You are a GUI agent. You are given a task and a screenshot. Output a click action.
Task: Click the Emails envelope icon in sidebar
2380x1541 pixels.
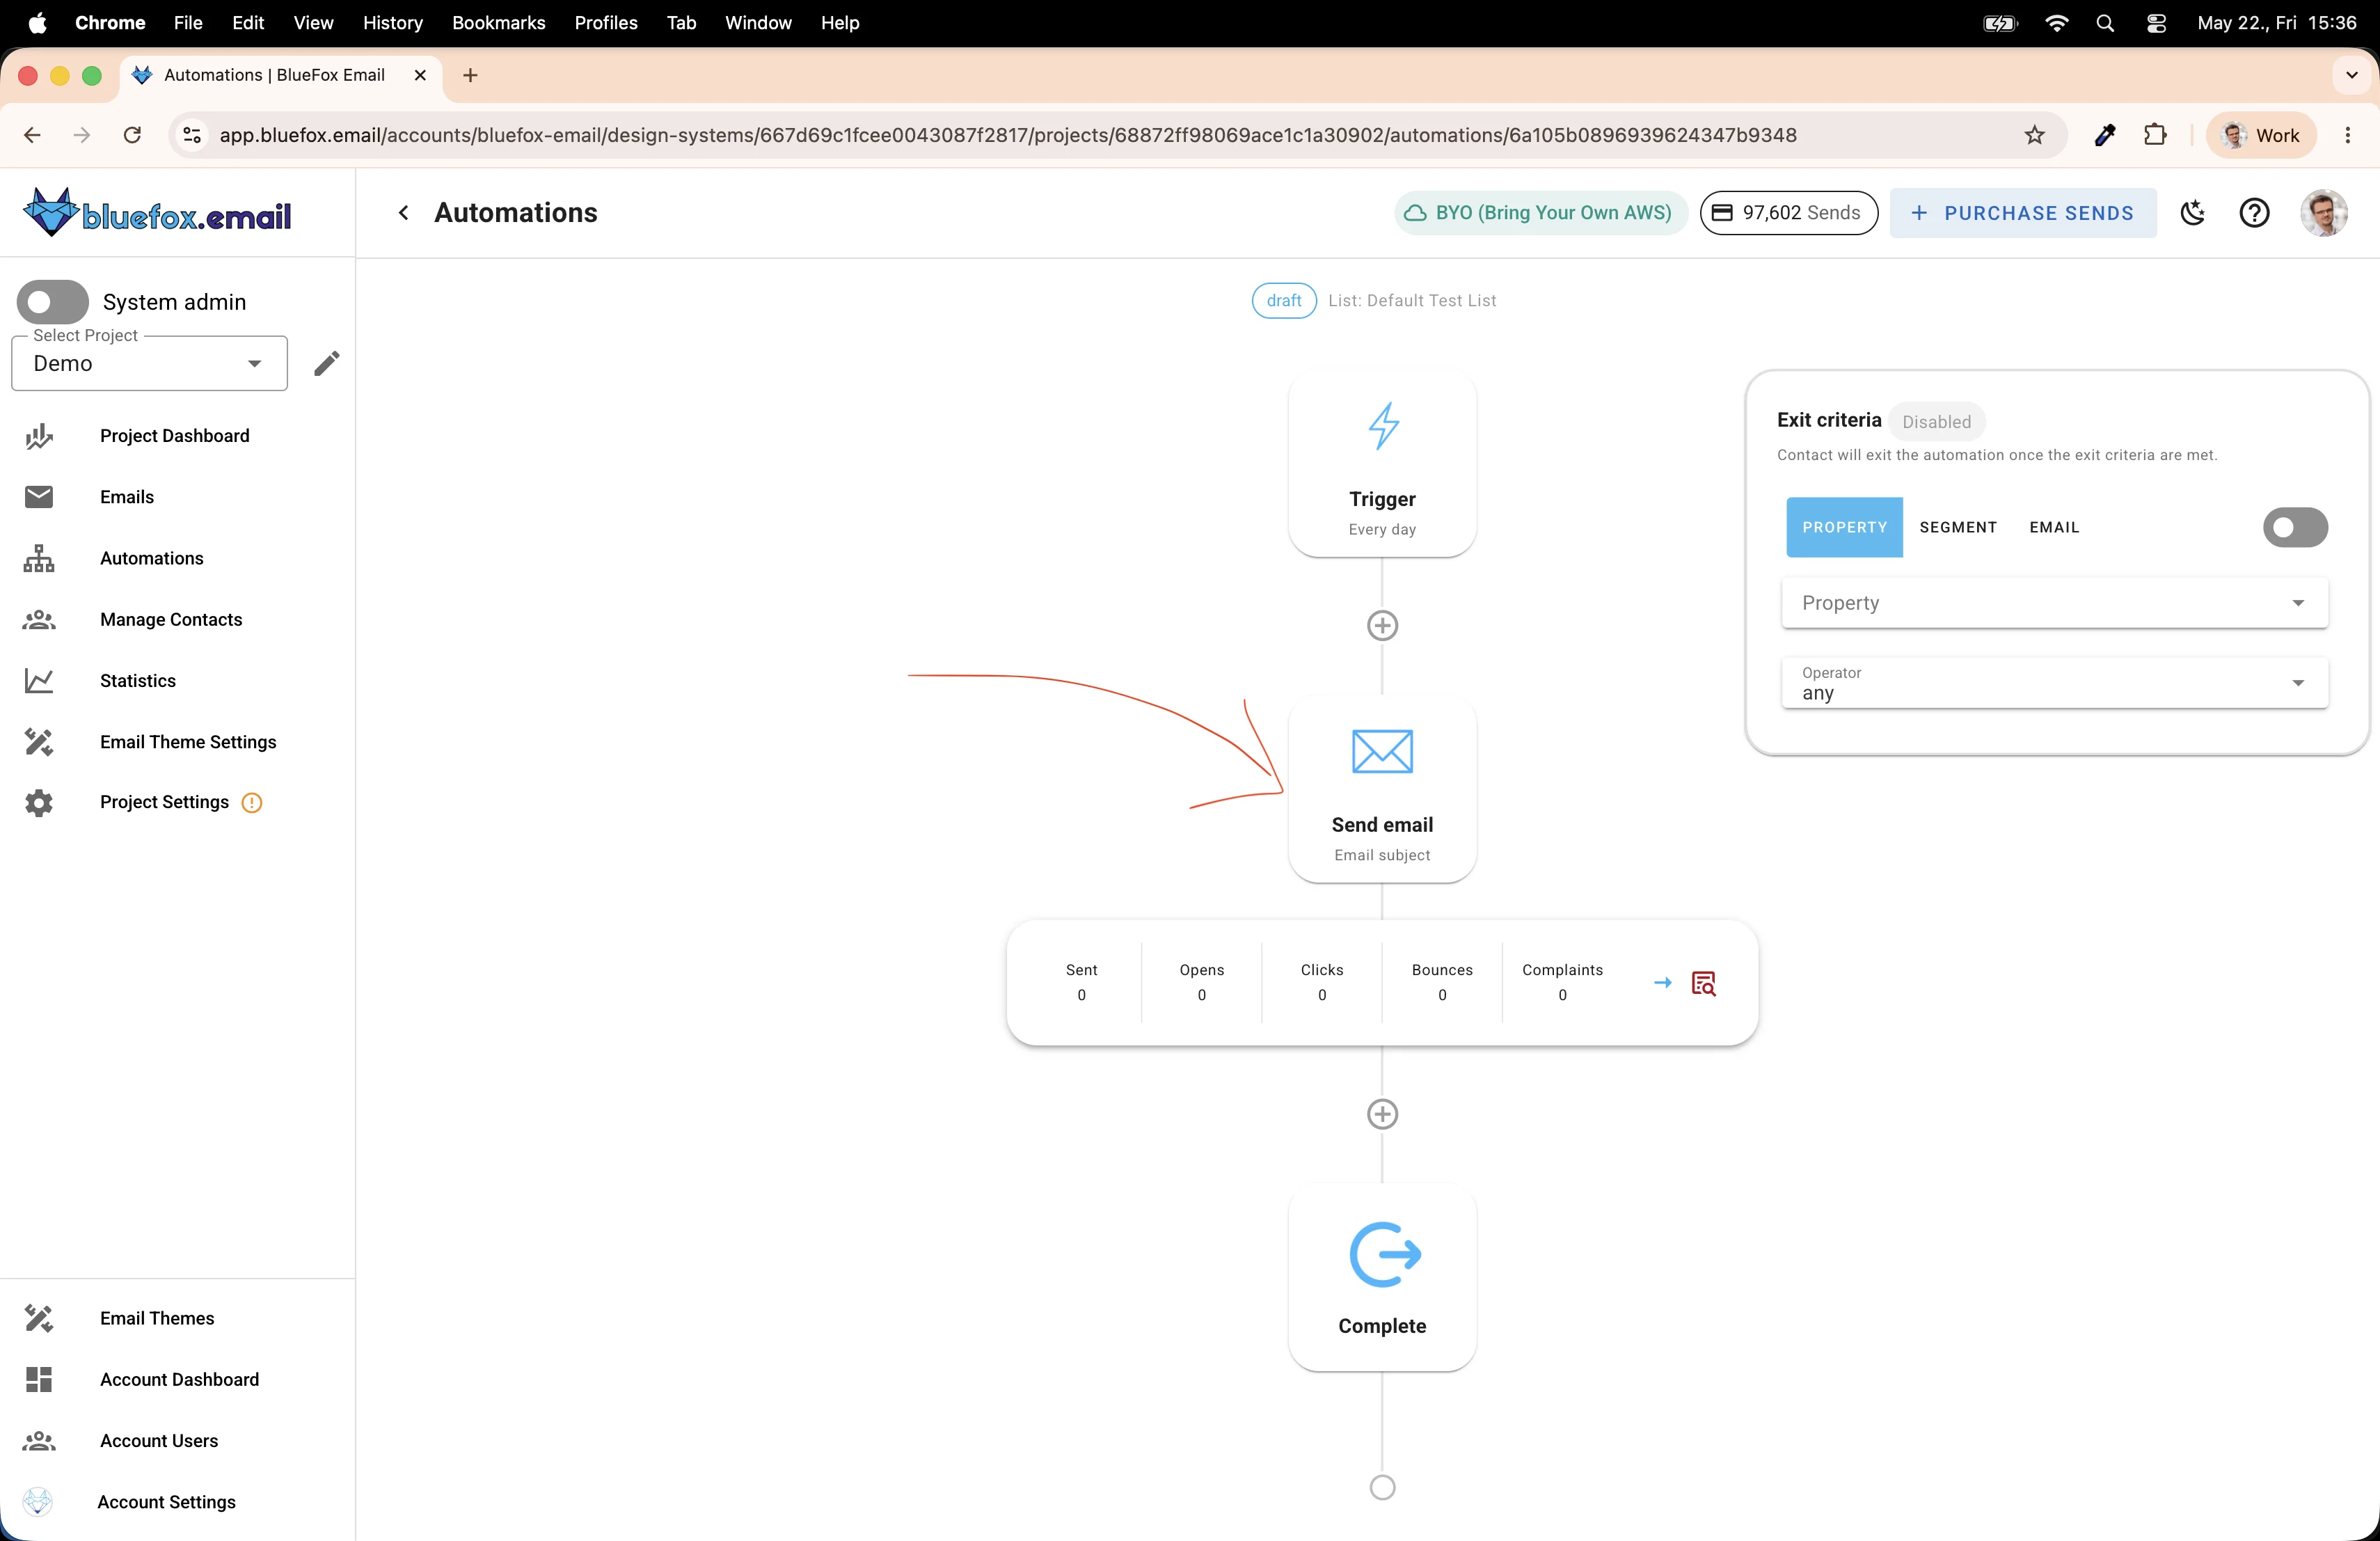click(x=39, y=497)
